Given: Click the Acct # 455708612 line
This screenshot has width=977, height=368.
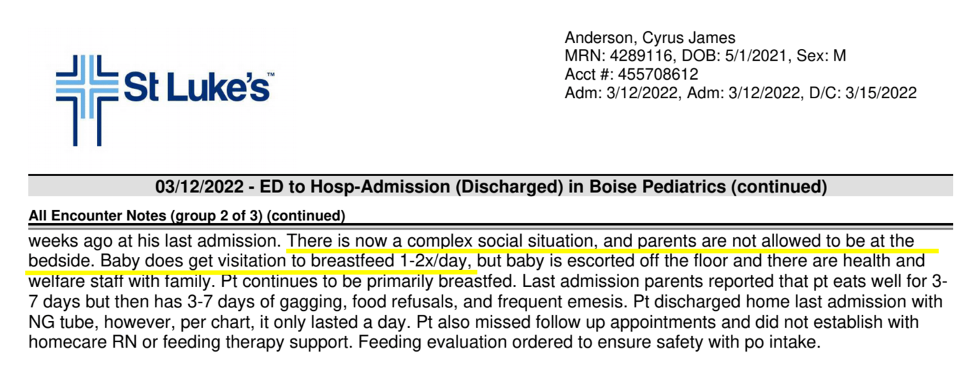Looking at the screenshot, I should (631, 75).
